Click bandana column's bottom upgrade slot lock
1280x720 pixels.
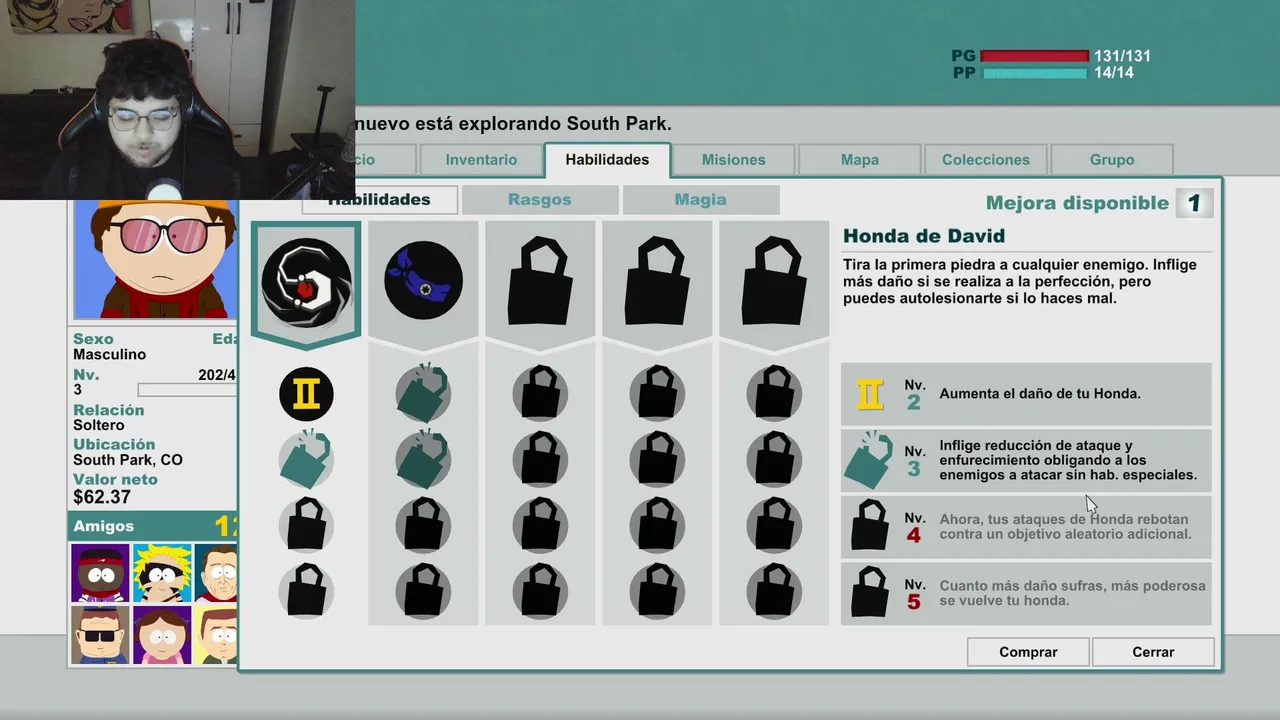(423, 590)
